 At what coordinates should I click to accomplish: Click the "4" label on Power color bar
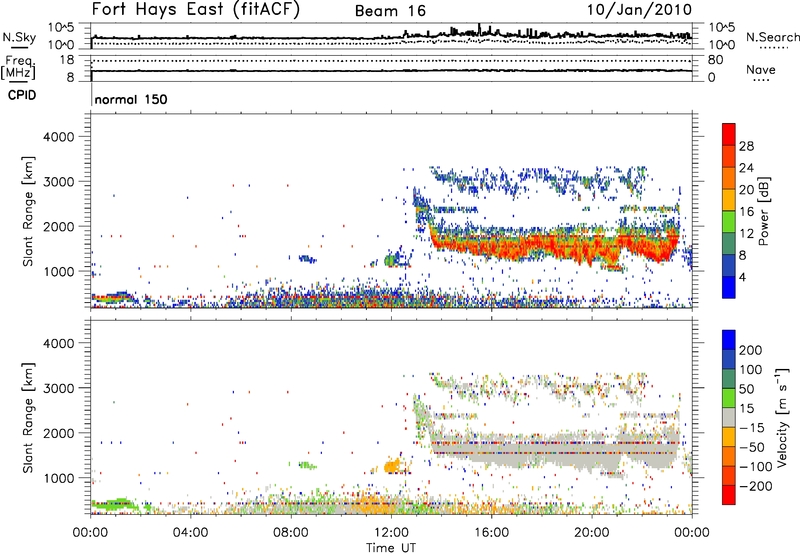(742, 277)
